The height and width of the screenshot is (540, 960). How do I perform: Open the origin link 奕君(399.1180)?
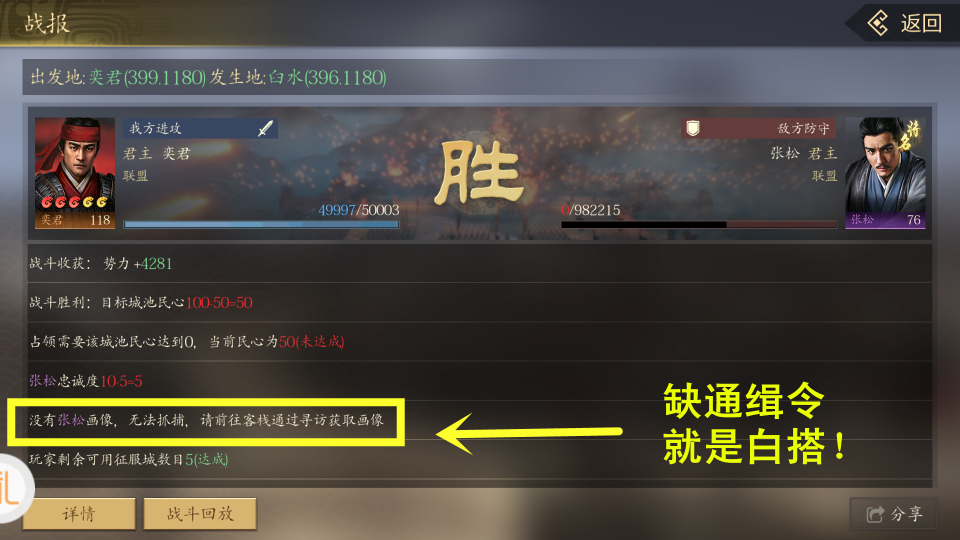click(x=148, y=78)
